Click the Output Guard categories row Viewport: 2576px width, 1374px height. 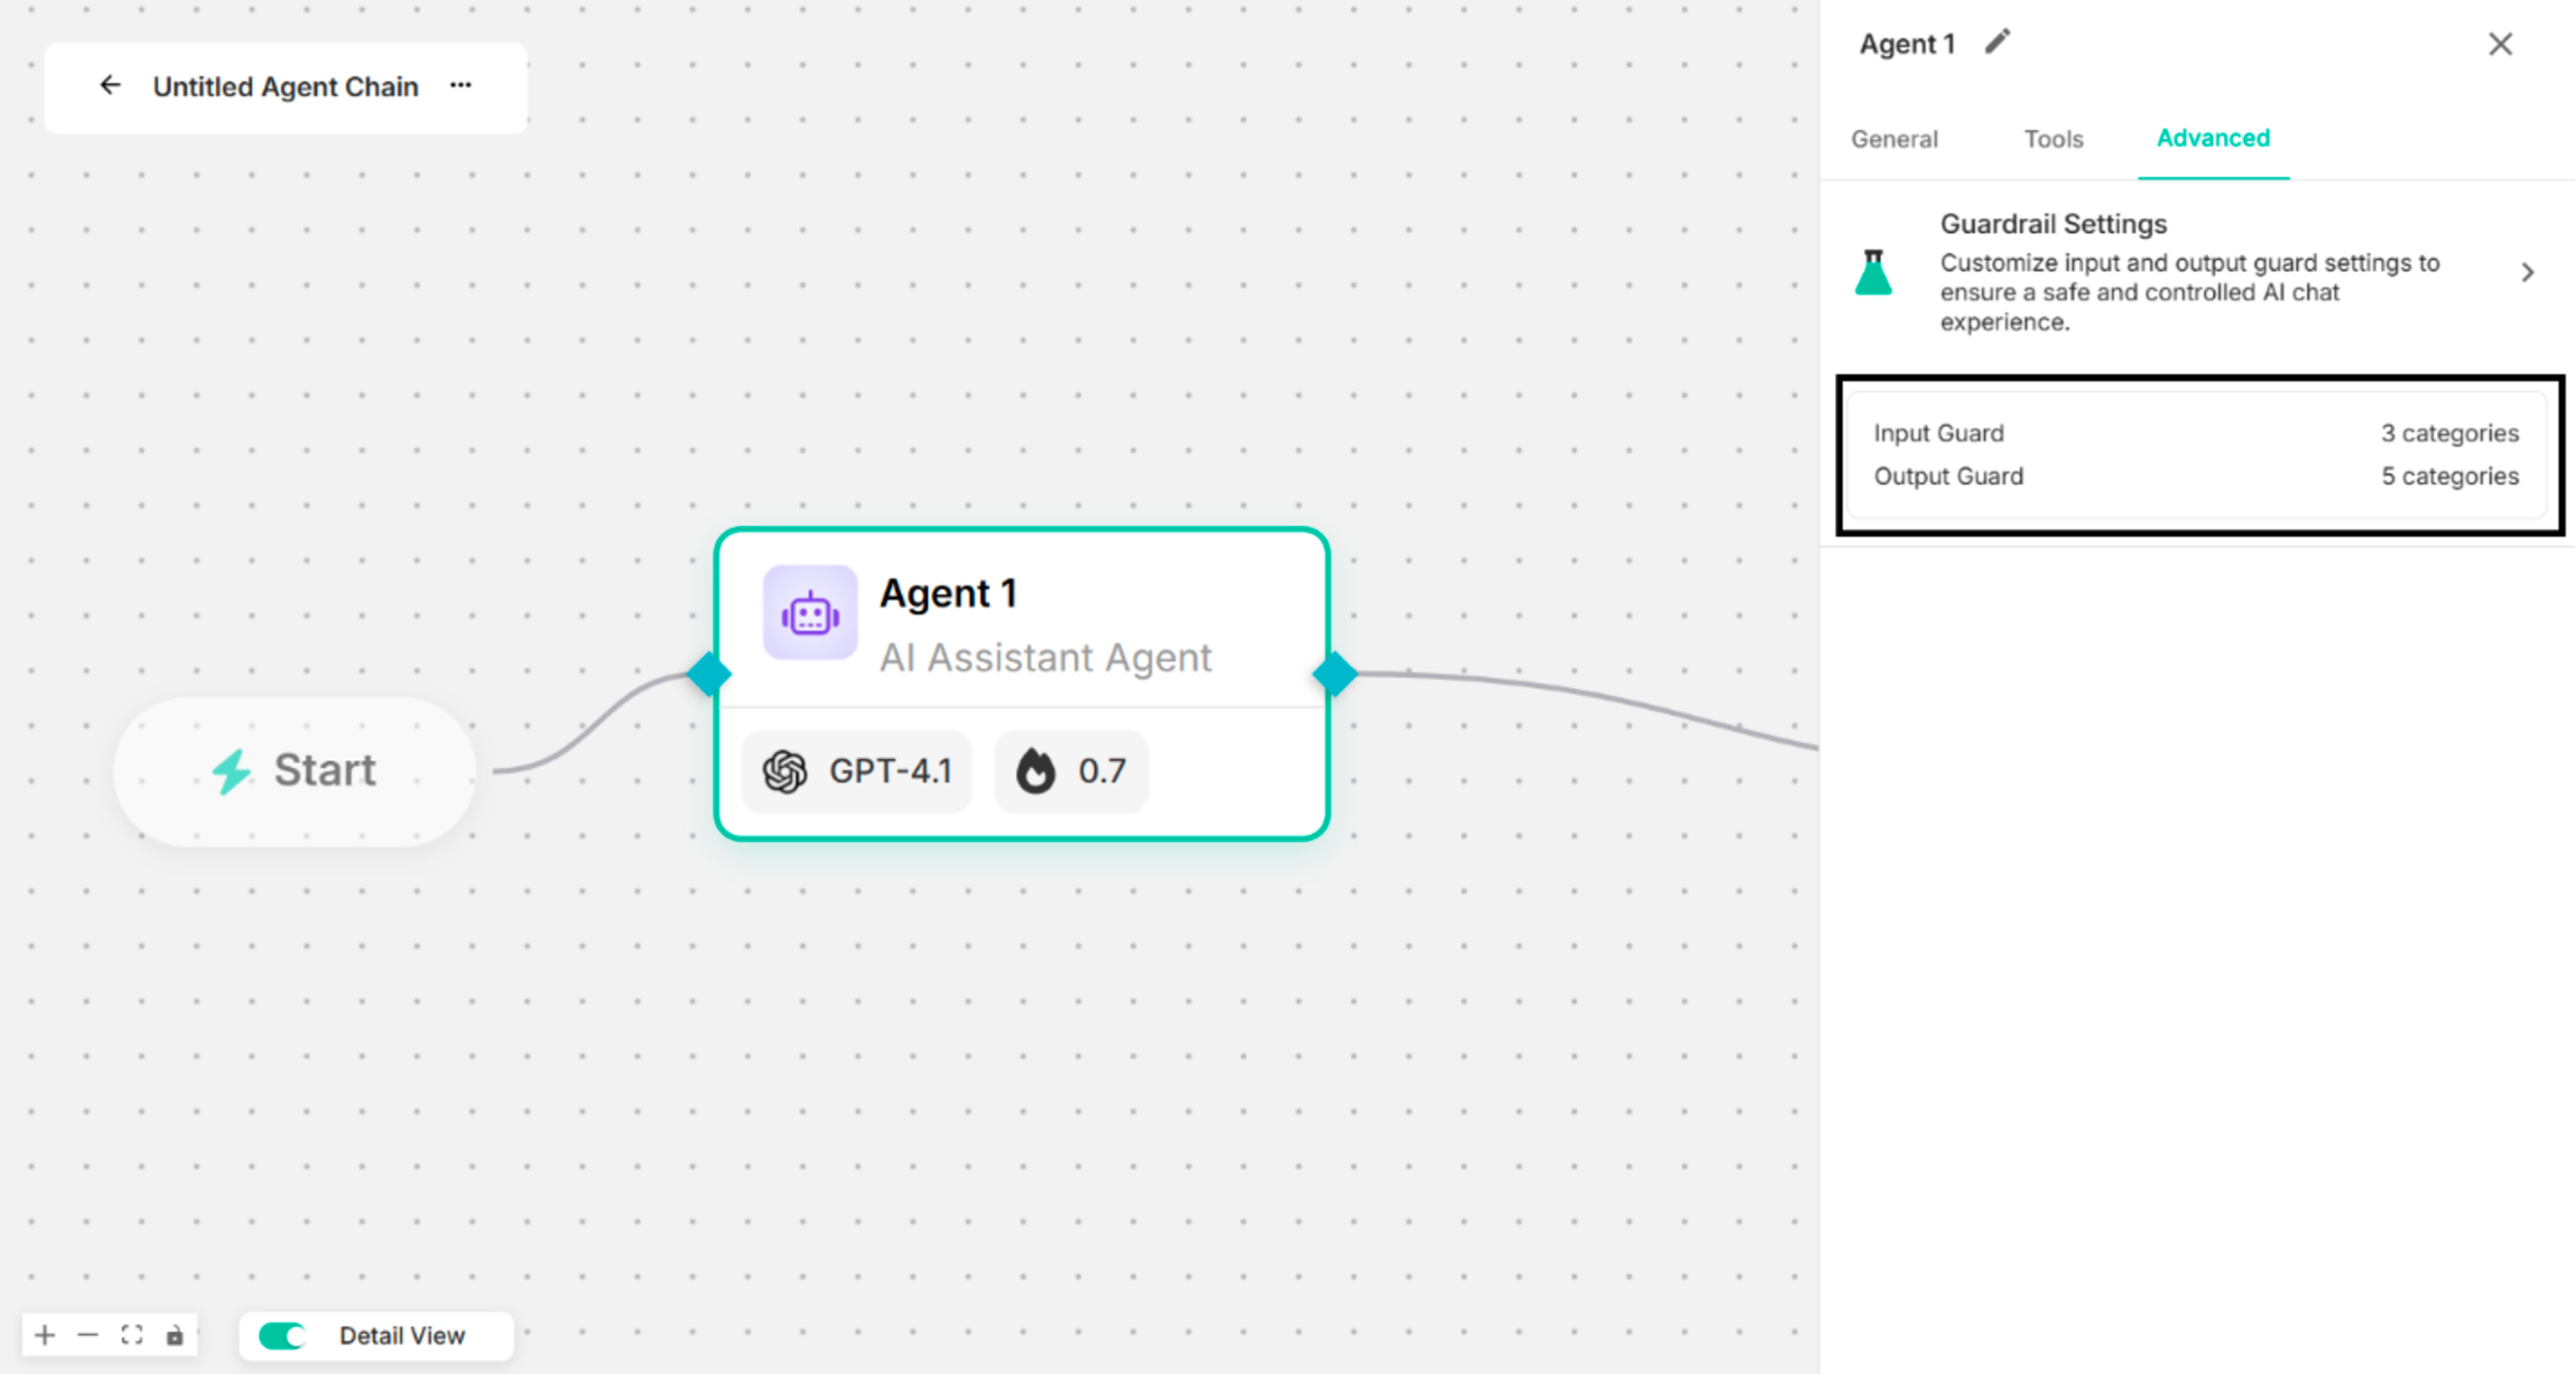(2195, 476)
